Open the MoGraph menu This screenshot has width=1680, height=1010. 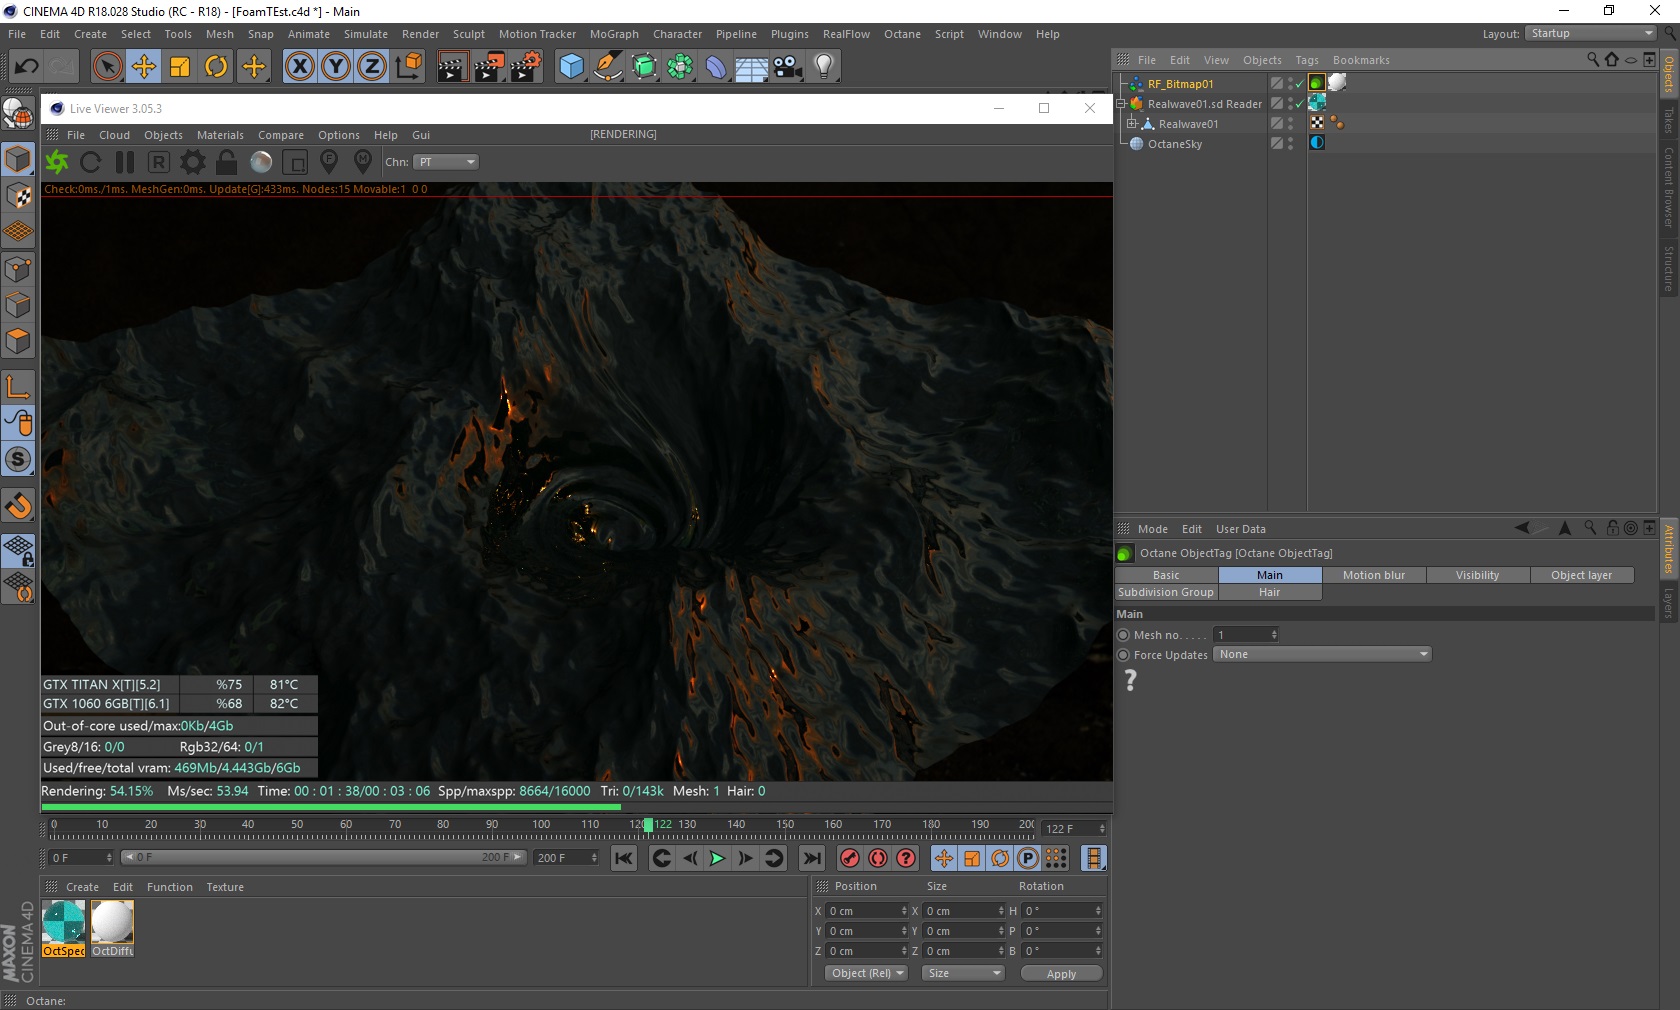point(613,34)
